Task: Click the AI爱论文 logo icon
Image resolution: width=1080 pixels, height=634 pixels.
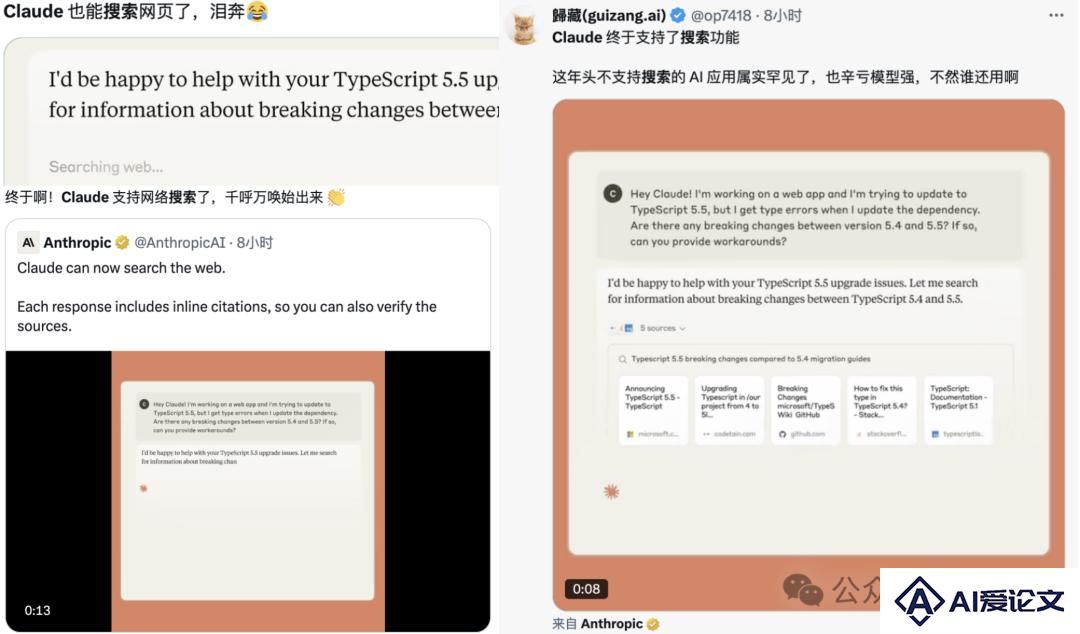Action: [x=919, y=600]
